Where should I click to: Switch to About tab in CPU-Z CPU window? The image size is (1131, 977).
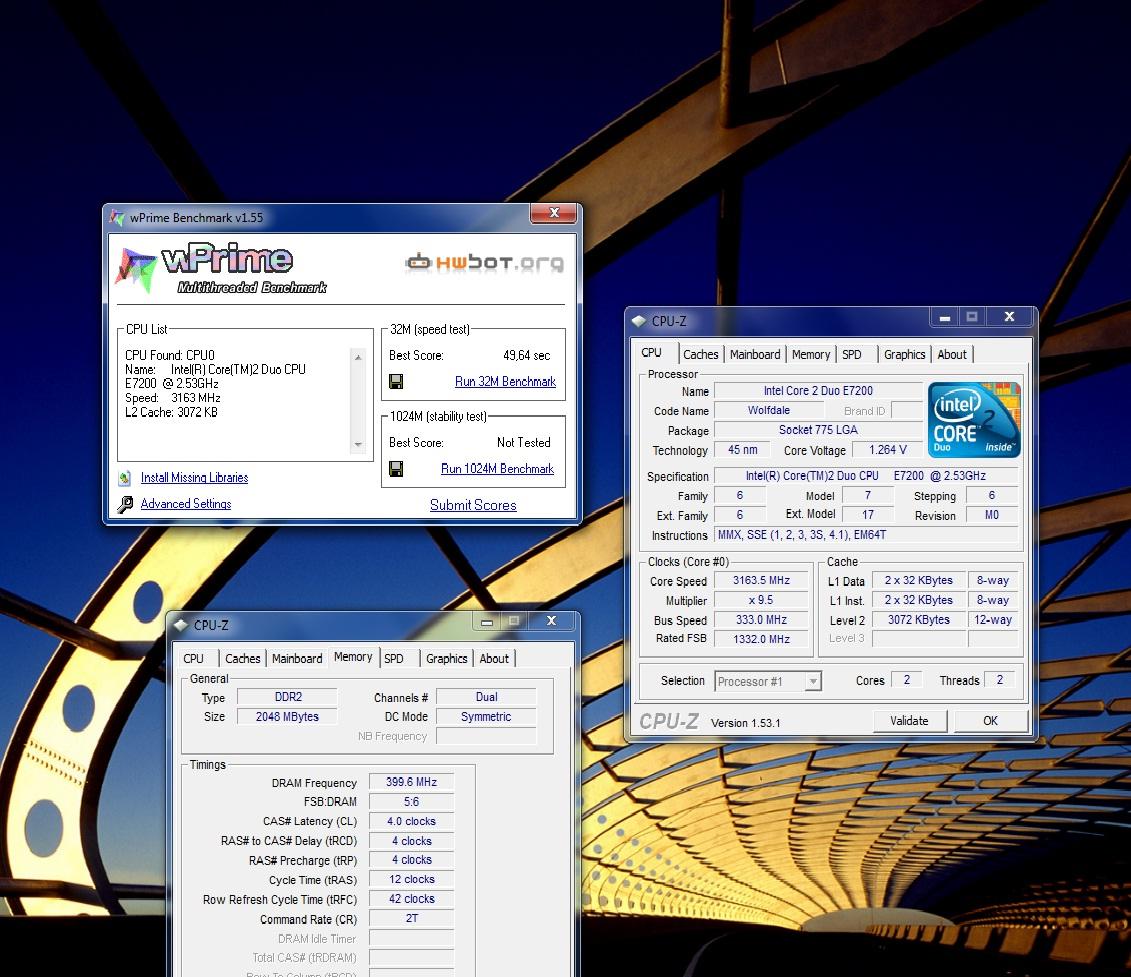(x=952, y=354)
